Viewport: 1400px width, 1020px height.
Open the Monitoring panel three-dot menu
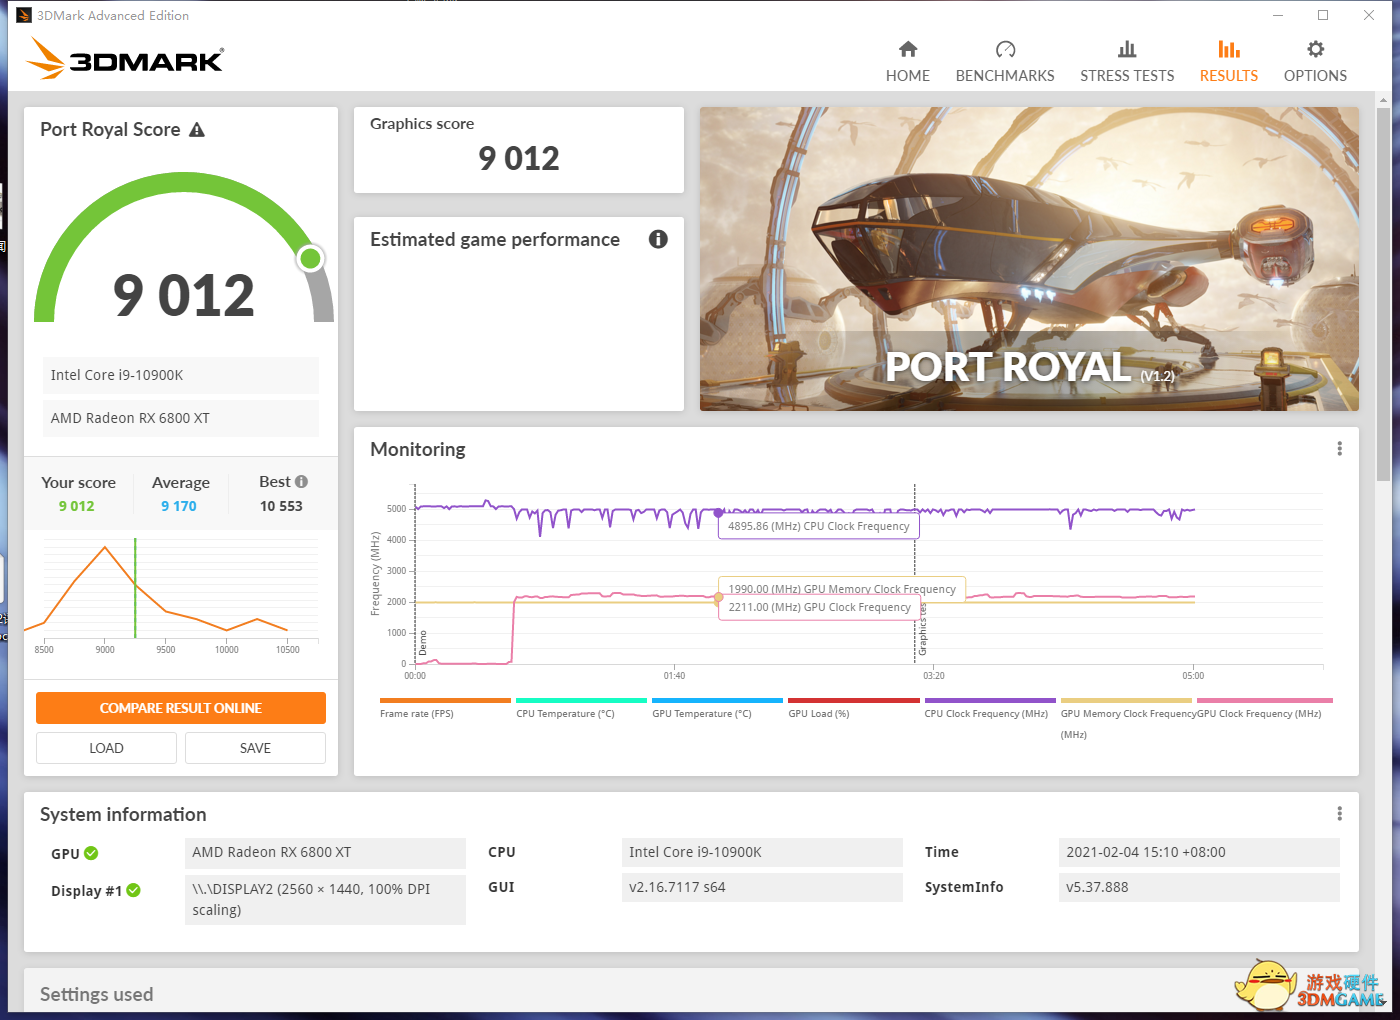point(1339,449)
